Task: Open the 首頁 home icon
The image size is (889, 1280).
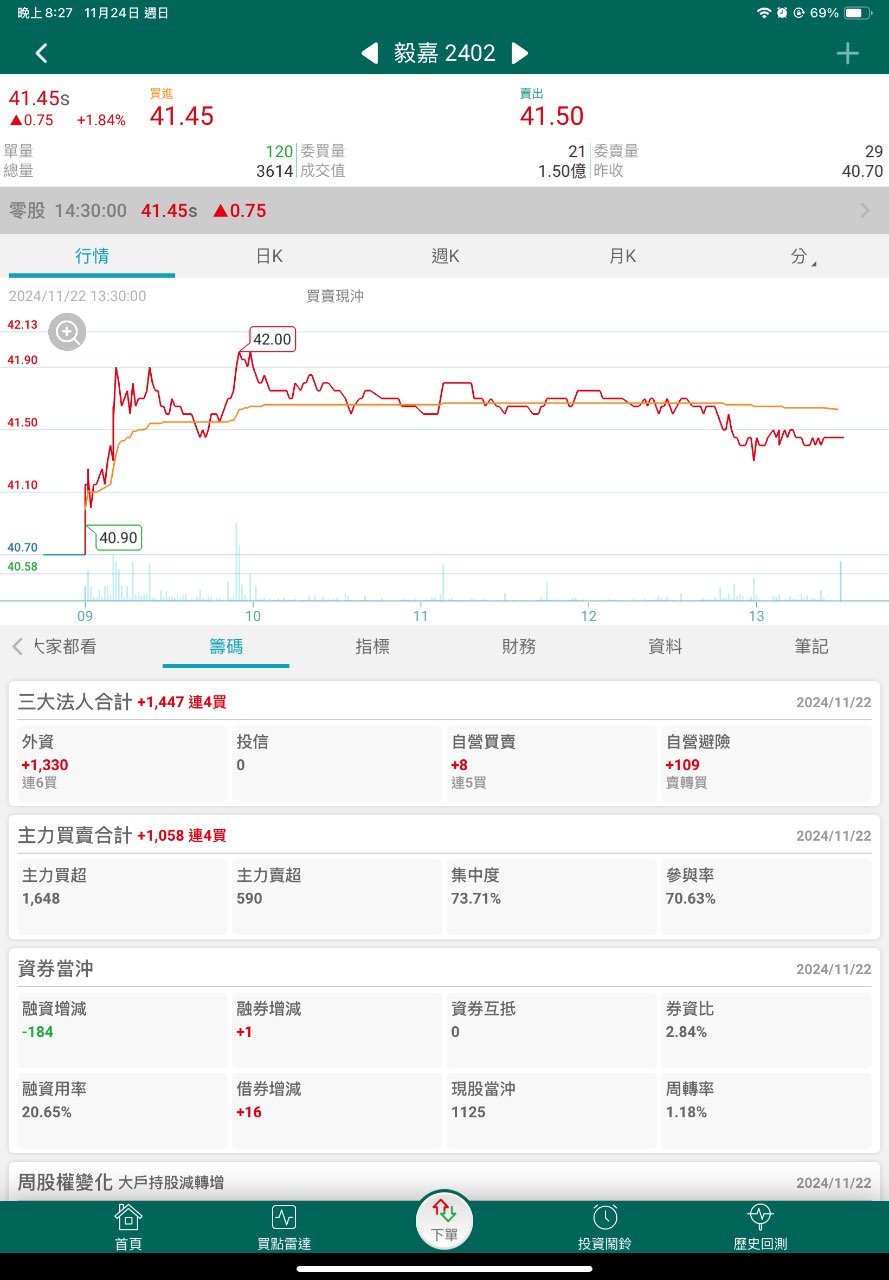Action: [x=128, y=1226]
